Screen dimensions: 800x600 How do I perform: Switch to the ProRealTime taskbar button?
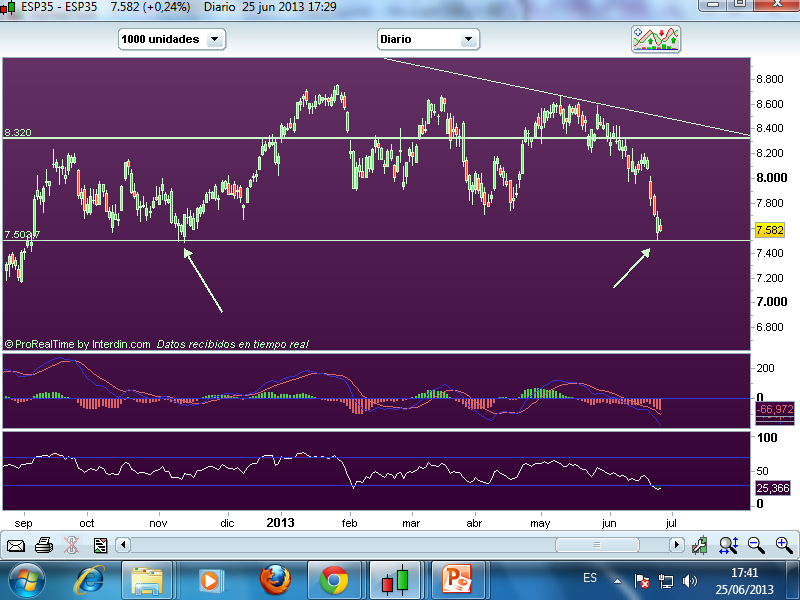tap(395, 581)
